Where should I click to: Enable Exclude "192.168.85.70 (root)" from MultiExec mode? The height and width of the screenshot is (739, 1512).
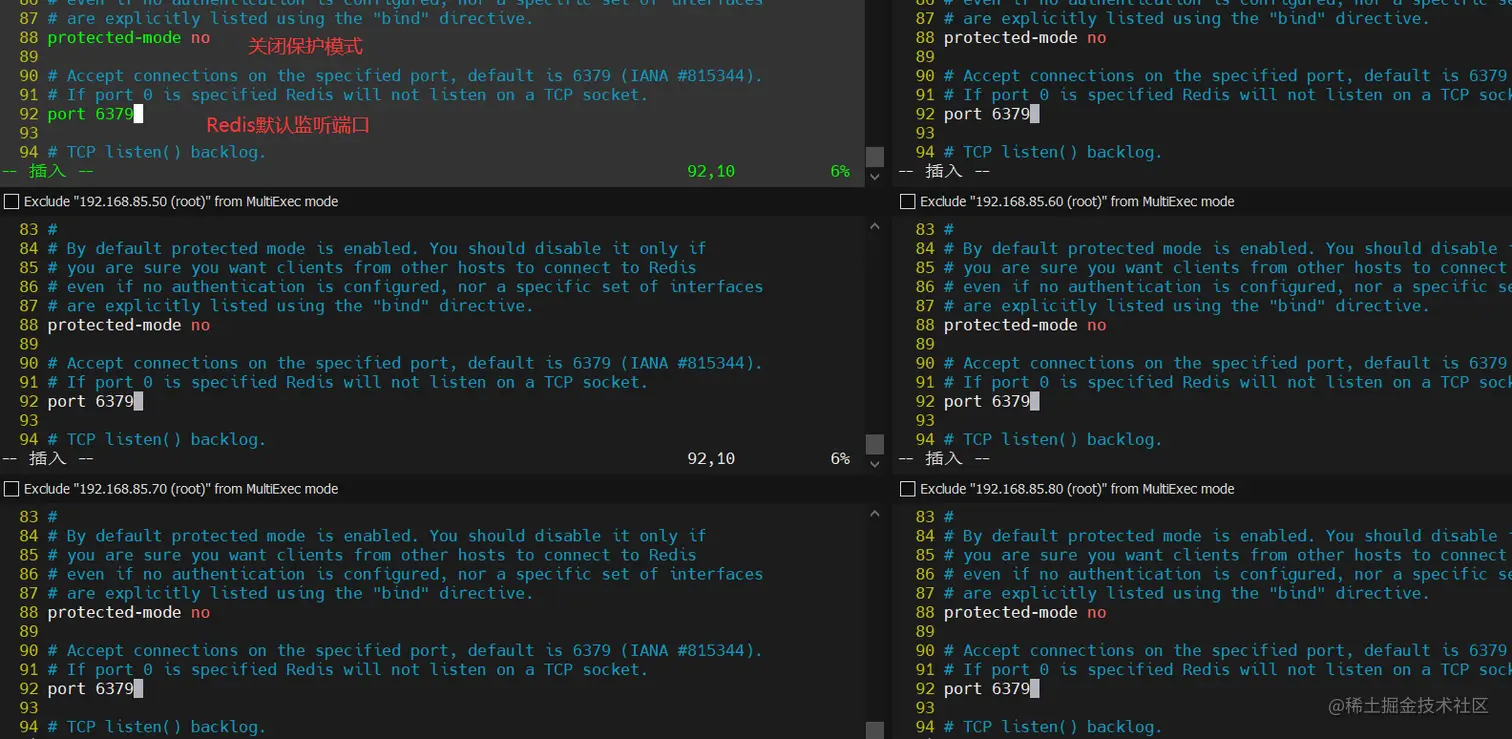(12, 489)
